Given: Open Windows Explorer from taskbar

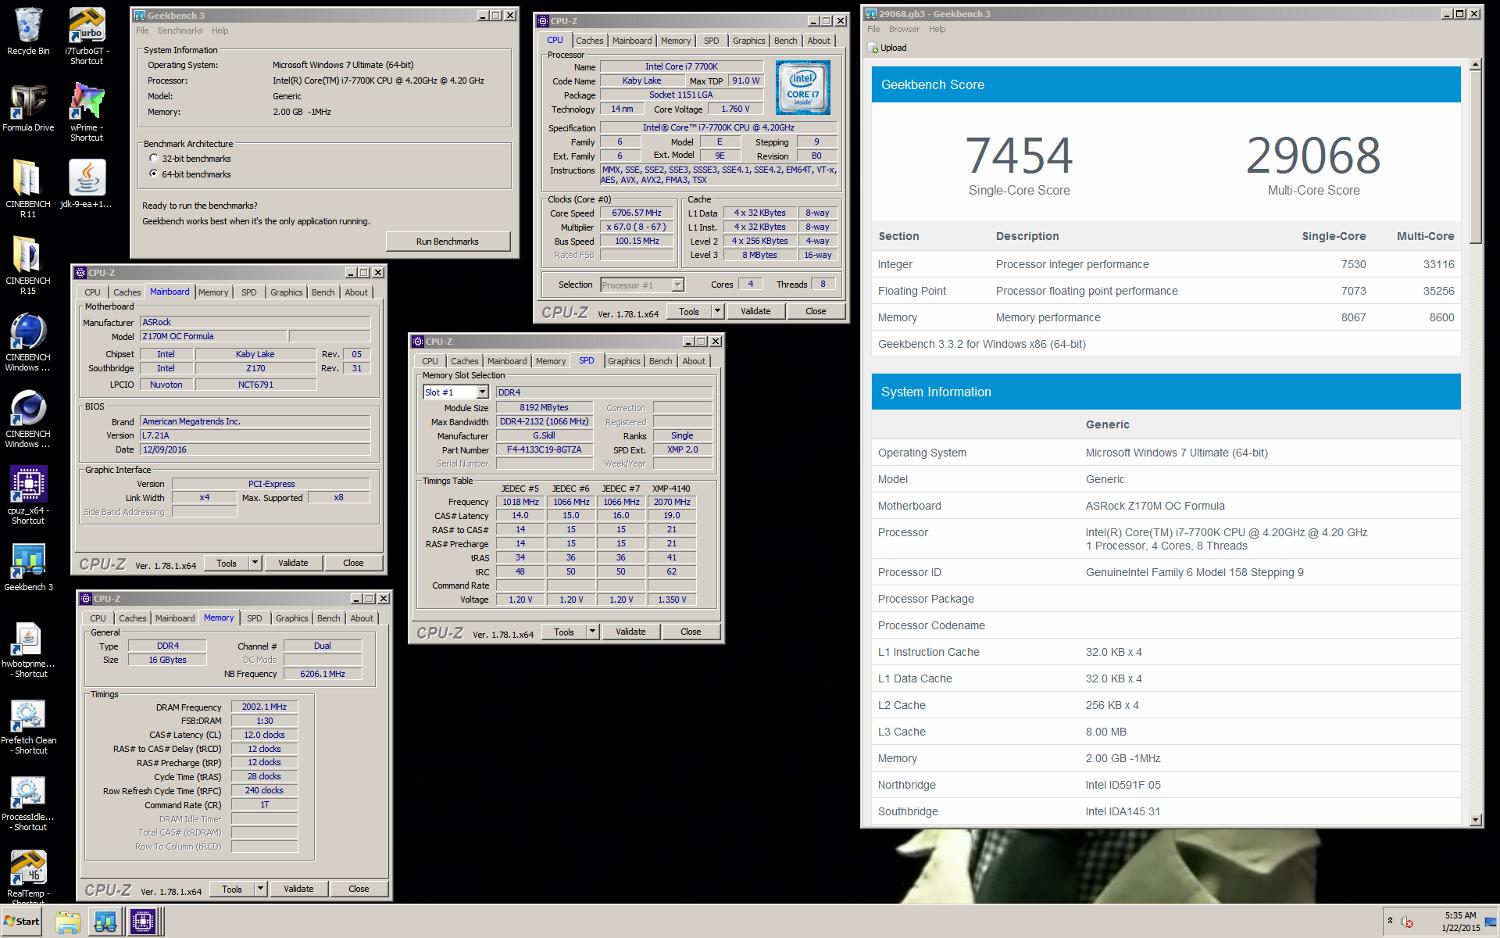Looking at the screenshot, I should tap(67, 921).
